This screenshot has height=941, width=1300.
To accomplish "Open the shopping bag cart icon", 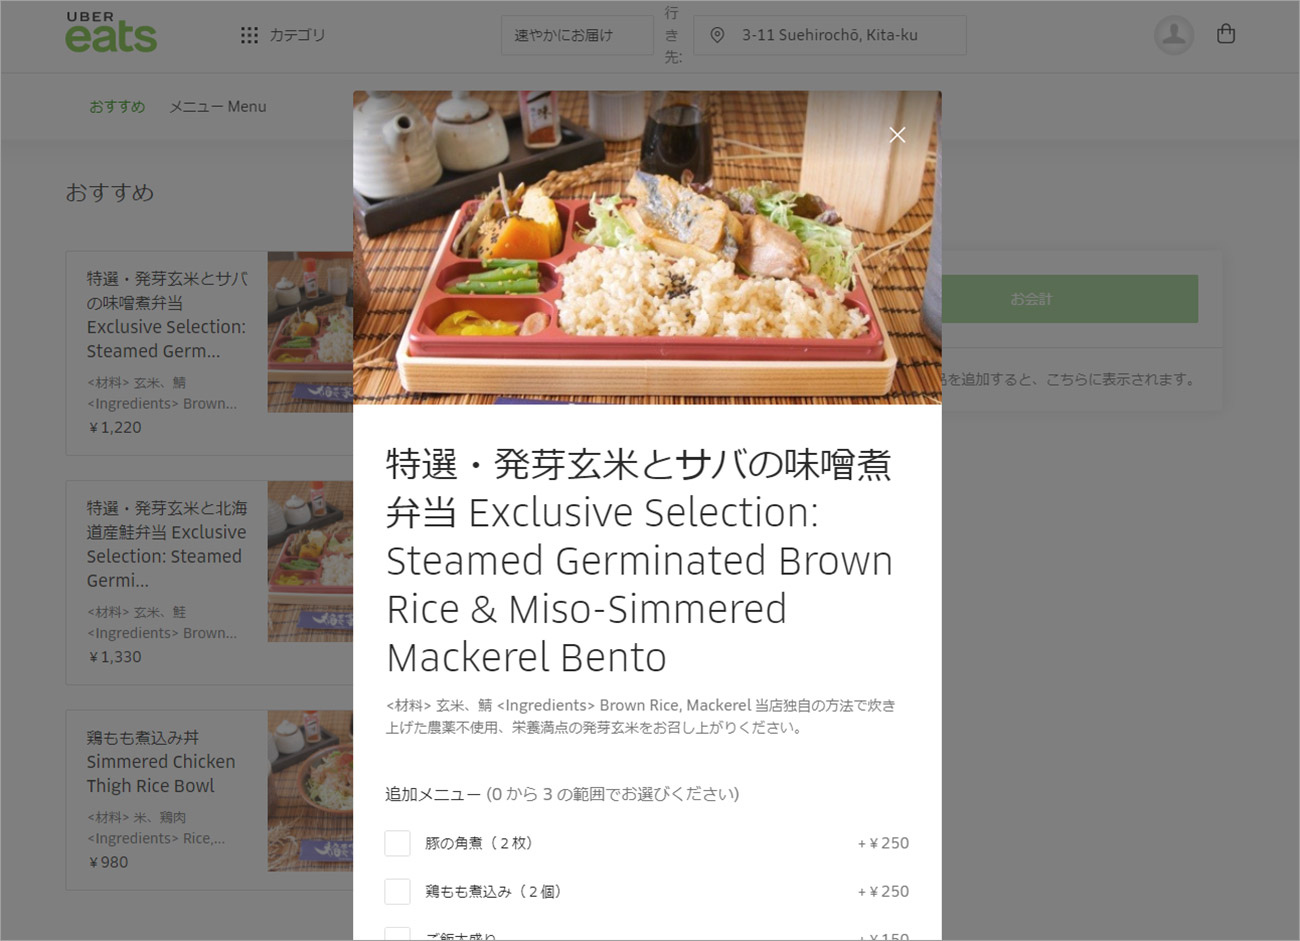I will pos(1226,34).
